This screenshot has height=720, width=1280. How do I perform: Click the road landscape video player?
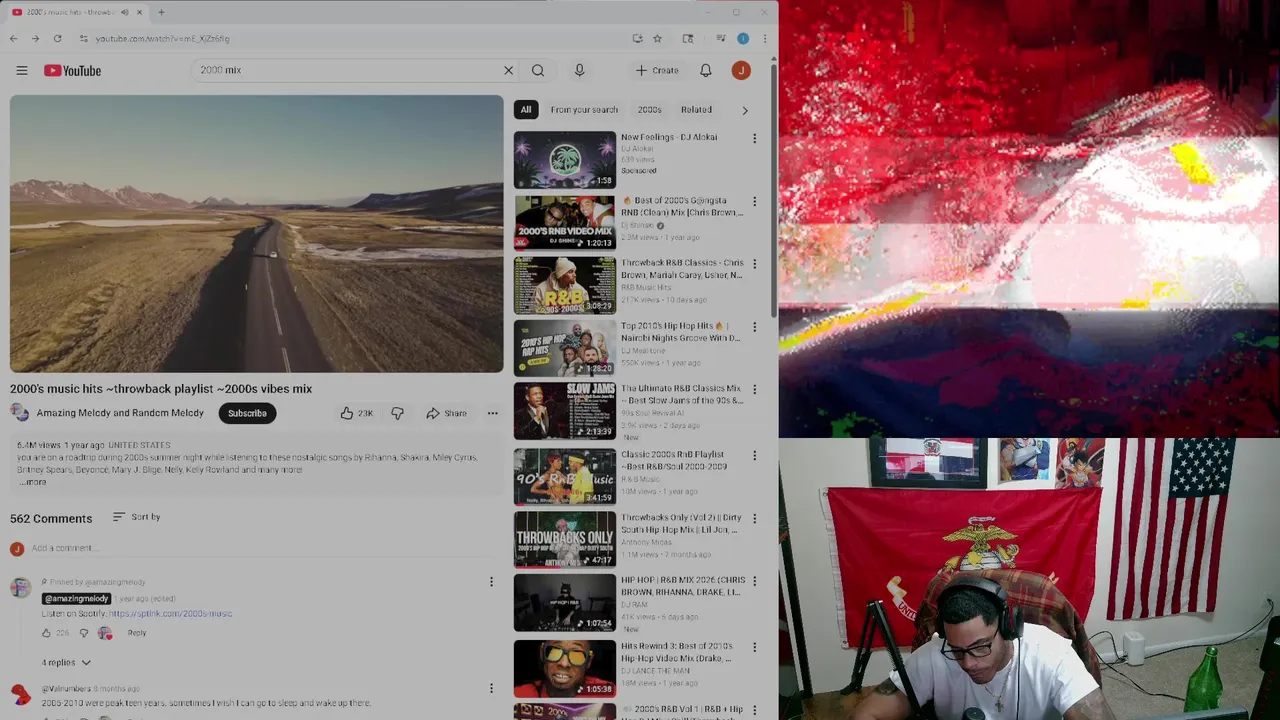tap(257, 234)
